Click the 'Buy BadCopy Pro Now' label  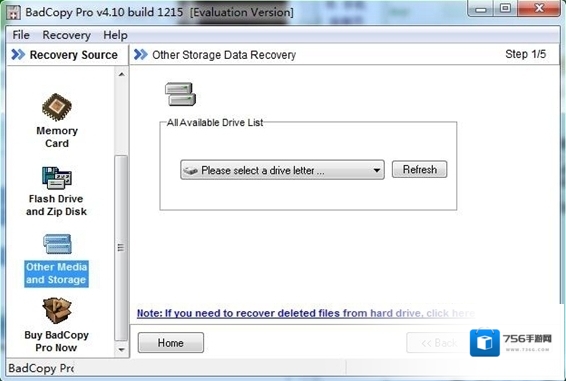tap(56, 341)
